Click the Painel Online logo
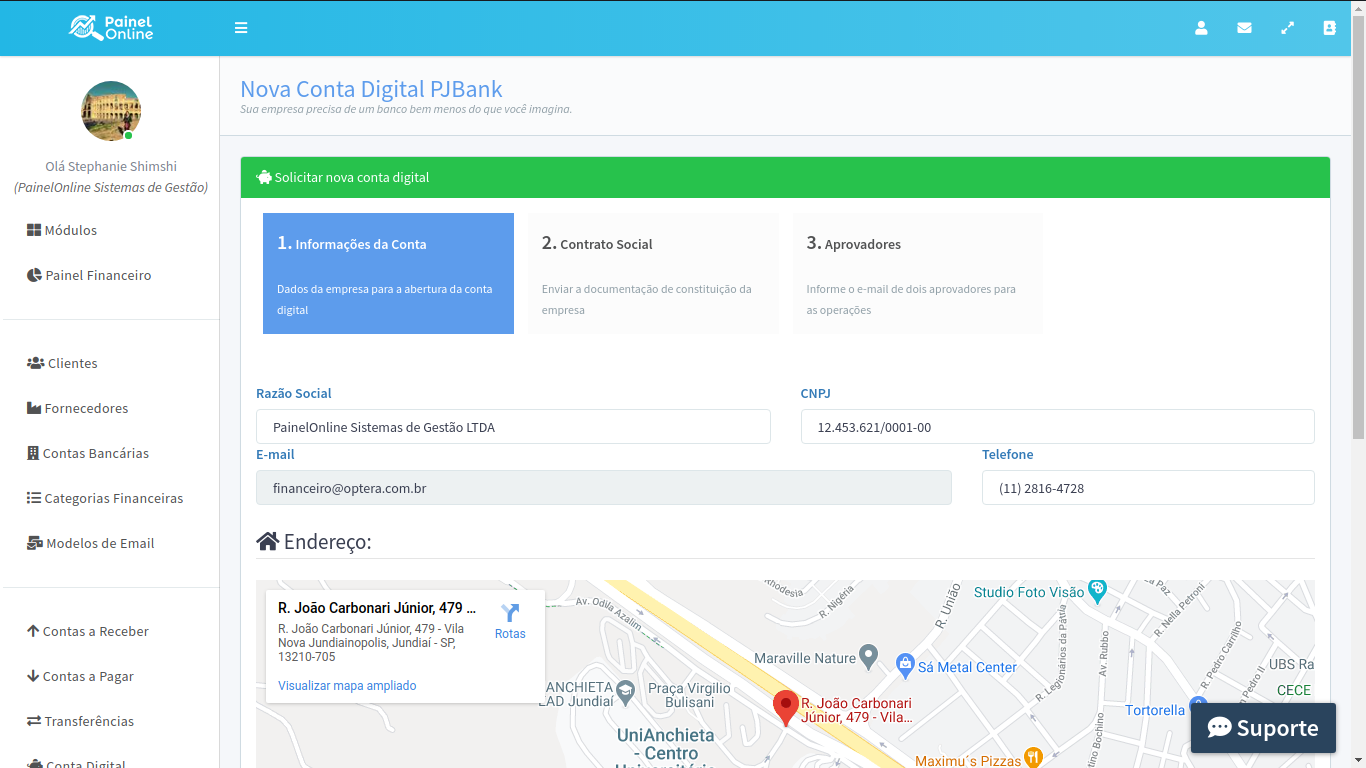1366x768 pixels. (111, 28)
